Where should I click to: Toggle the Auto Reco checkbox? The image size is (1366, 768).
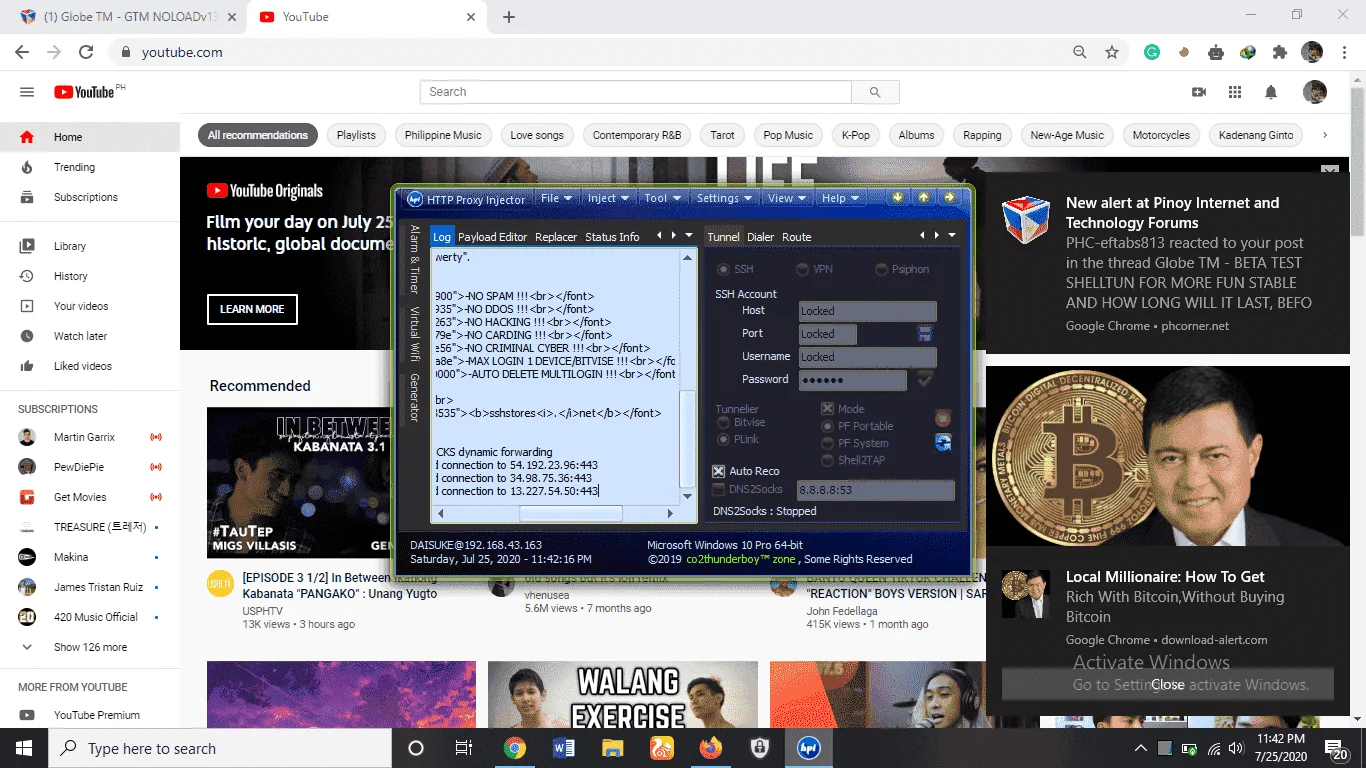tap(718, 471)
